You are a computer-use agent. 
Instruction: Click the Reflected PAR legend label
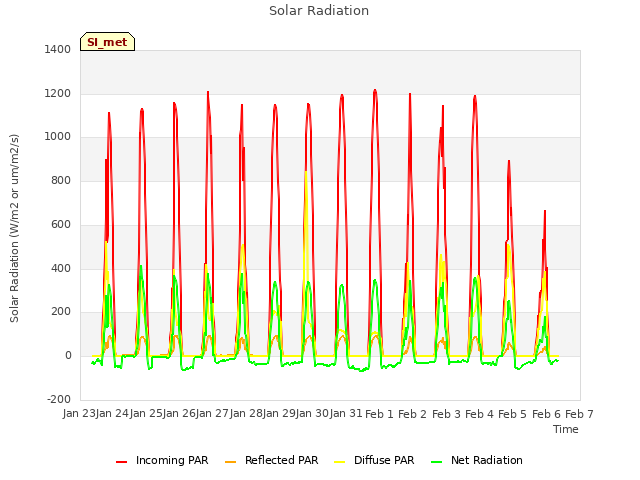[281, 460]
